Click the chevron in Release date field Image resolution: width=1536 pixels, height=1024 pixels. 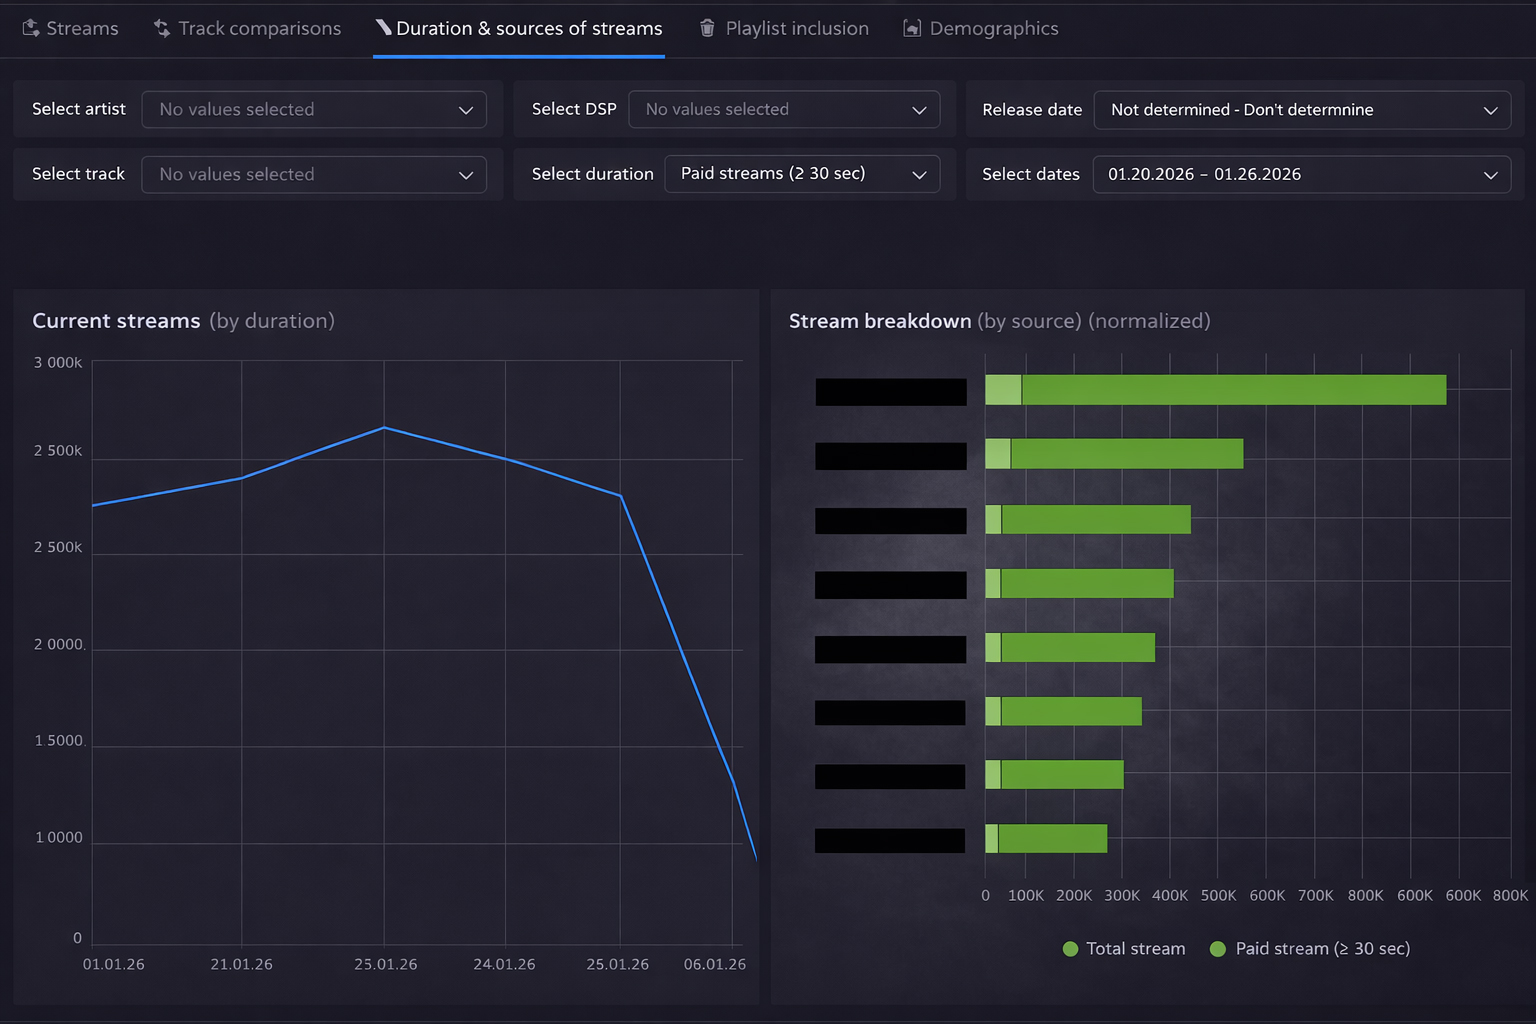tap(1490, 110)
